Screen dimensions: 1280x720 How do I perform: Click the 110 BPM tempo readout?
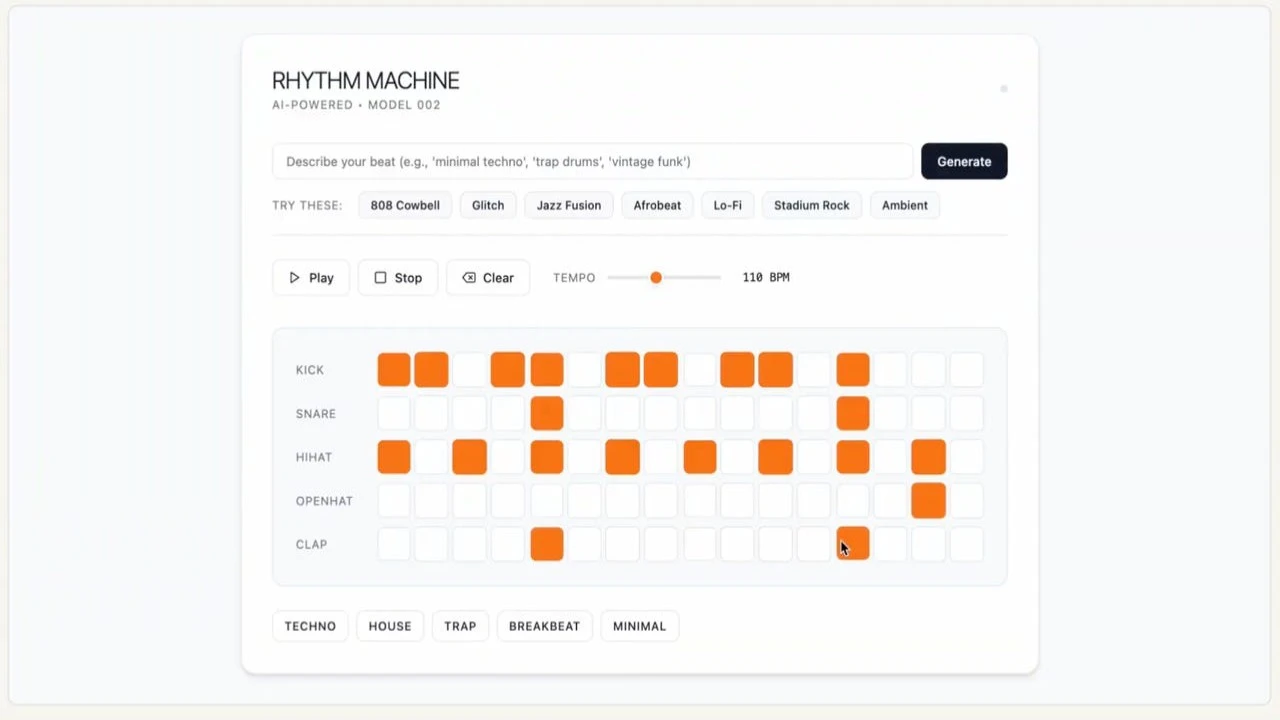pos(766,277)
